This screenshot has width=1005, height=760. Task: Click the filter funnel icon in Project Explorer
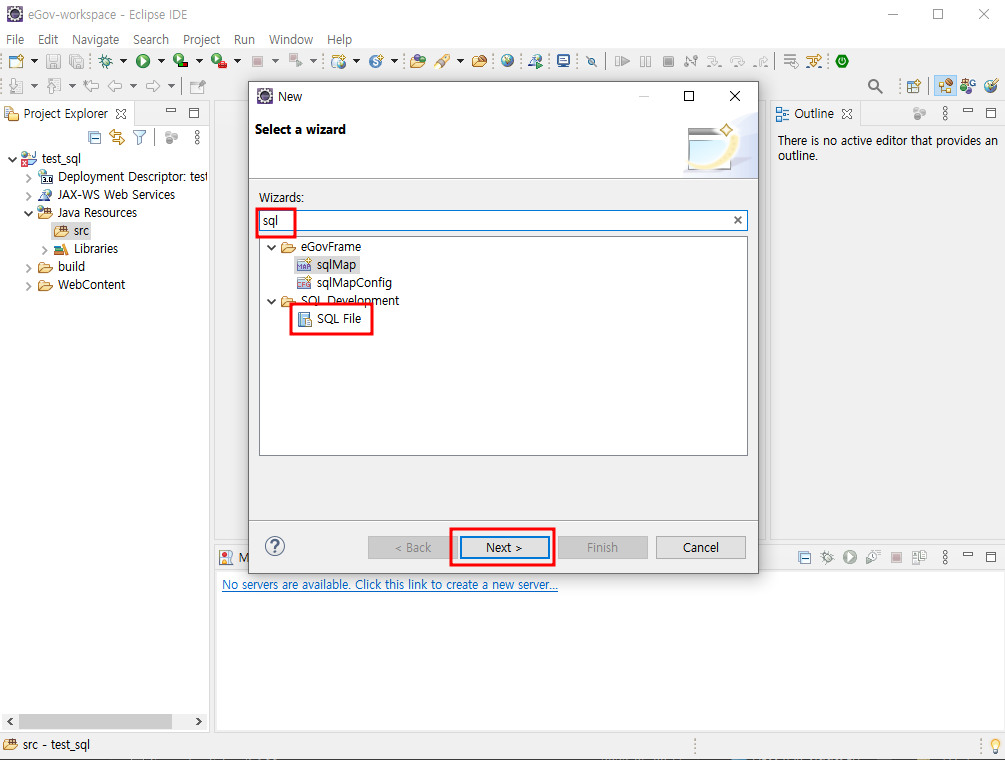[140, 137]
